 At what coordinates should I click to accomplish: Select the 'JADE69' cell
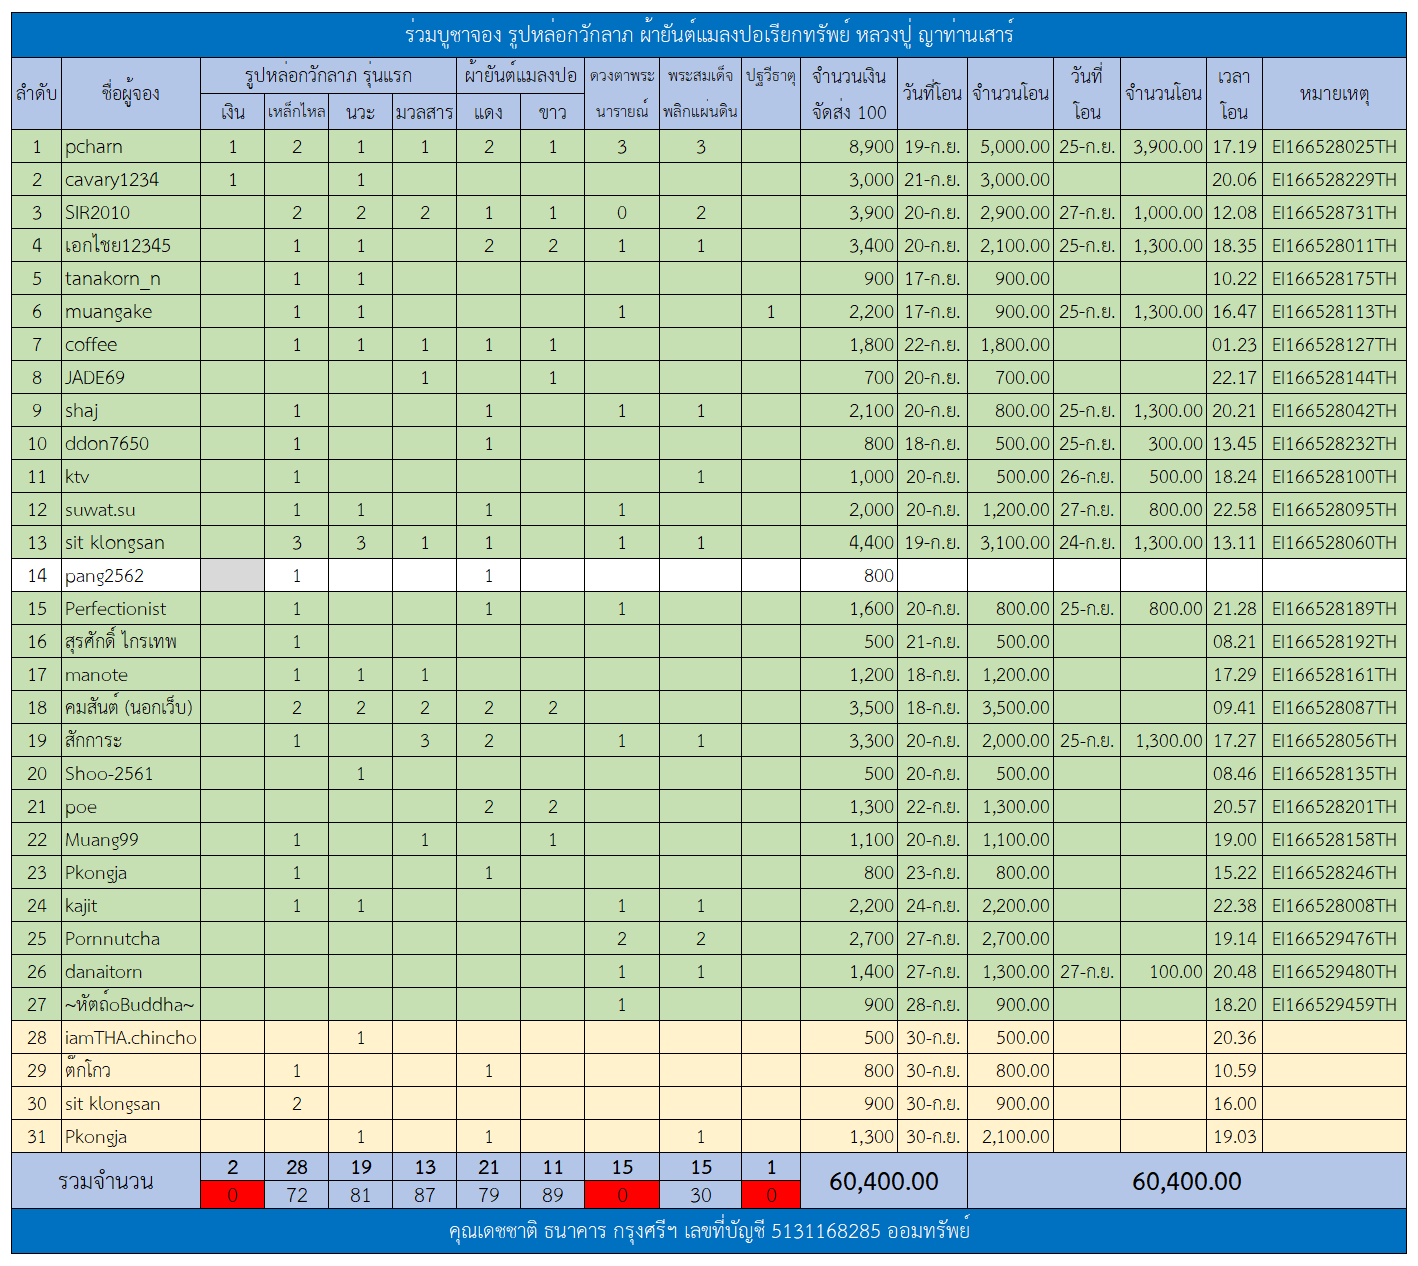pyautogui.click(x=131, y=378)
